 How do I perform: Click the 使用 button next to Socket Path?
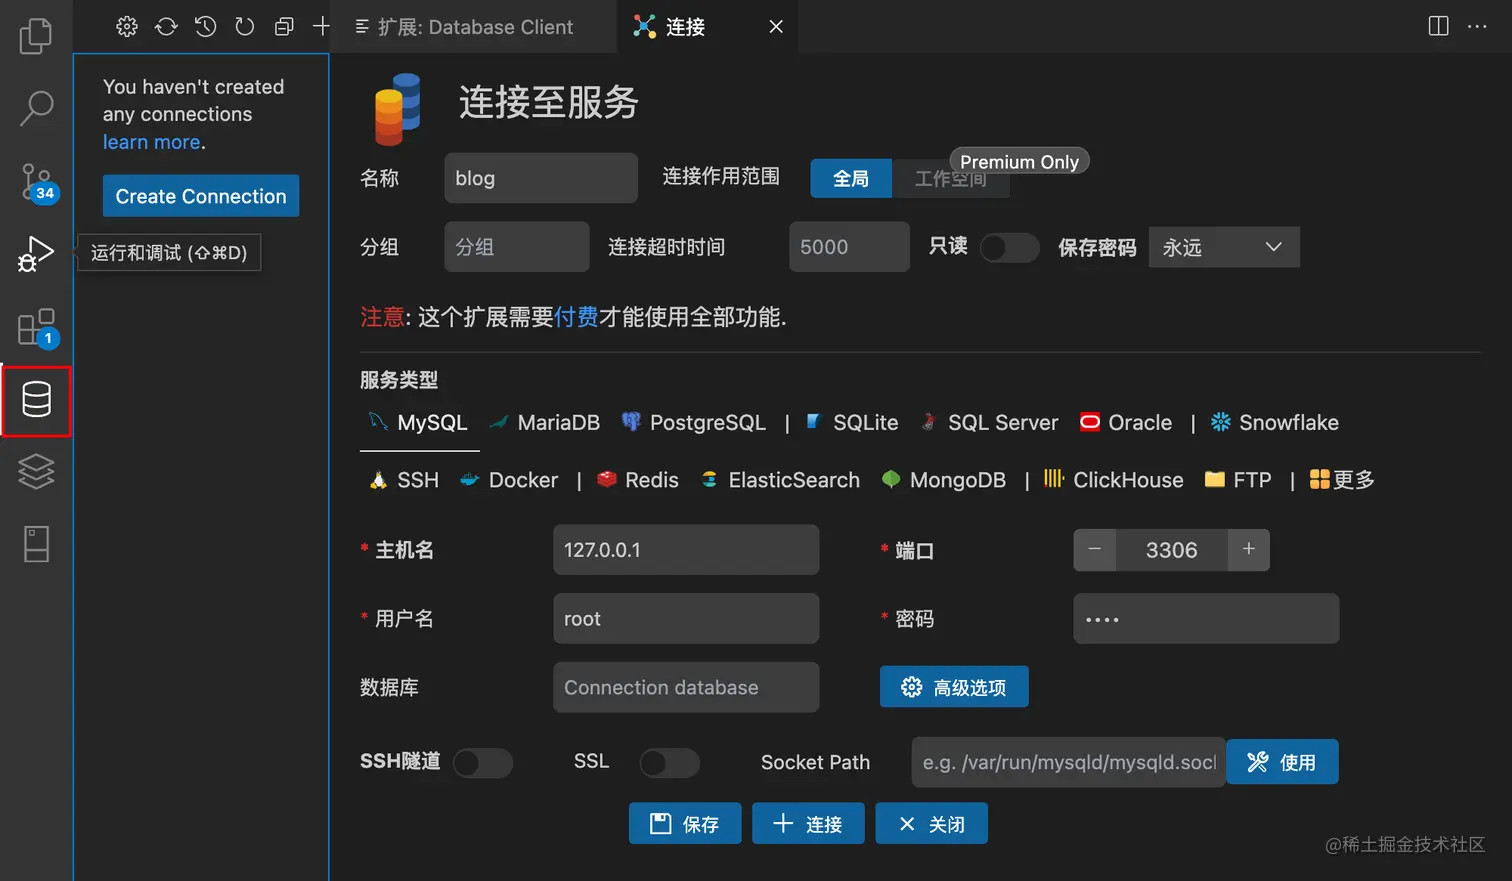pyautogui.click(x=1282, y=762)
